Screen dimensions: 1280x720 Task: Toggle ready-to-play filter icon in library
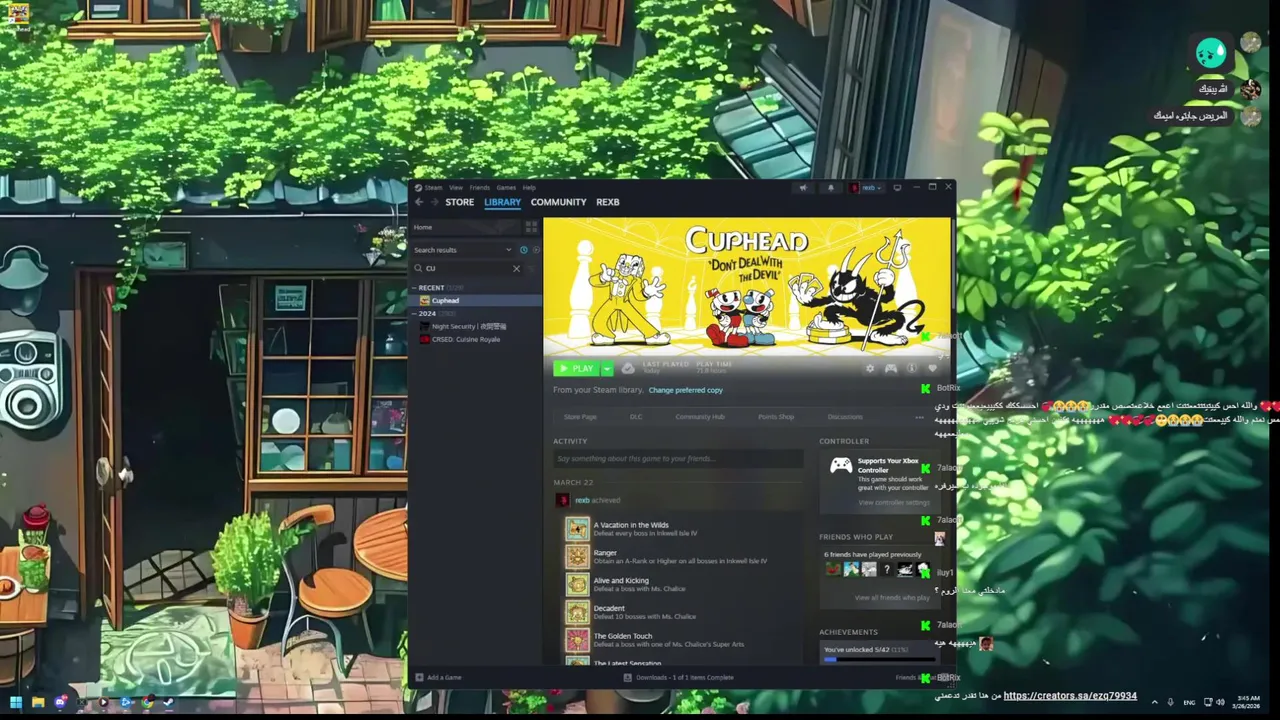tap(535, 250)
